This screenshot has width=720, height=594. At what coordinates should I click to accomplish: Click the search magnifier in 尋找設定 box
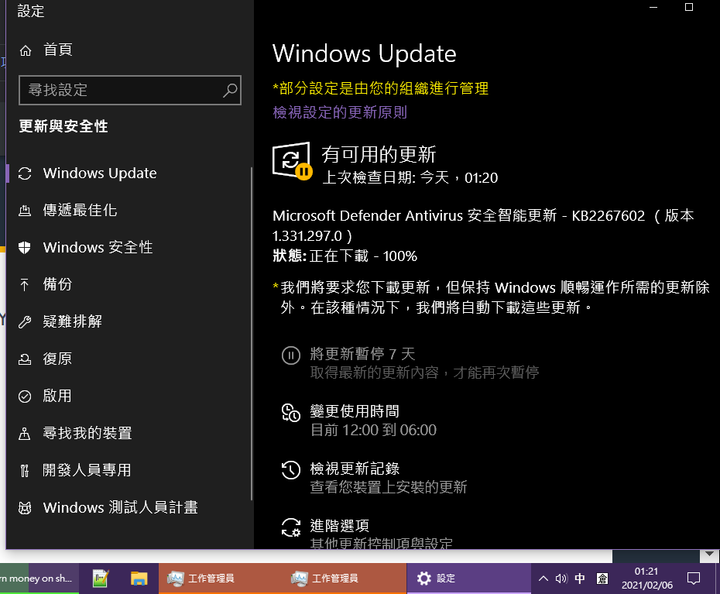coord(230,90)
